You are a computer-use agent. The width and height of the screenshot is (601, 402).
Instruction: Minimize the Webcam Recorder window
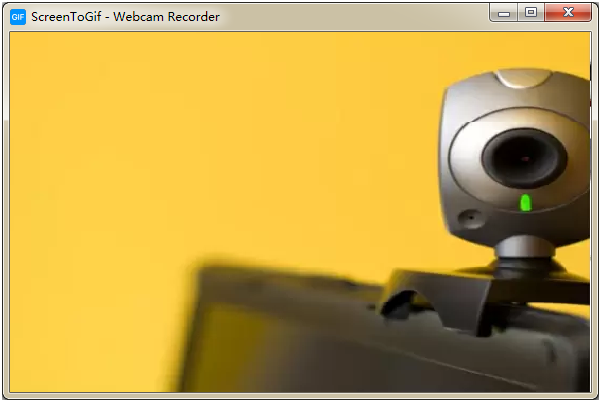click(504, 13)
